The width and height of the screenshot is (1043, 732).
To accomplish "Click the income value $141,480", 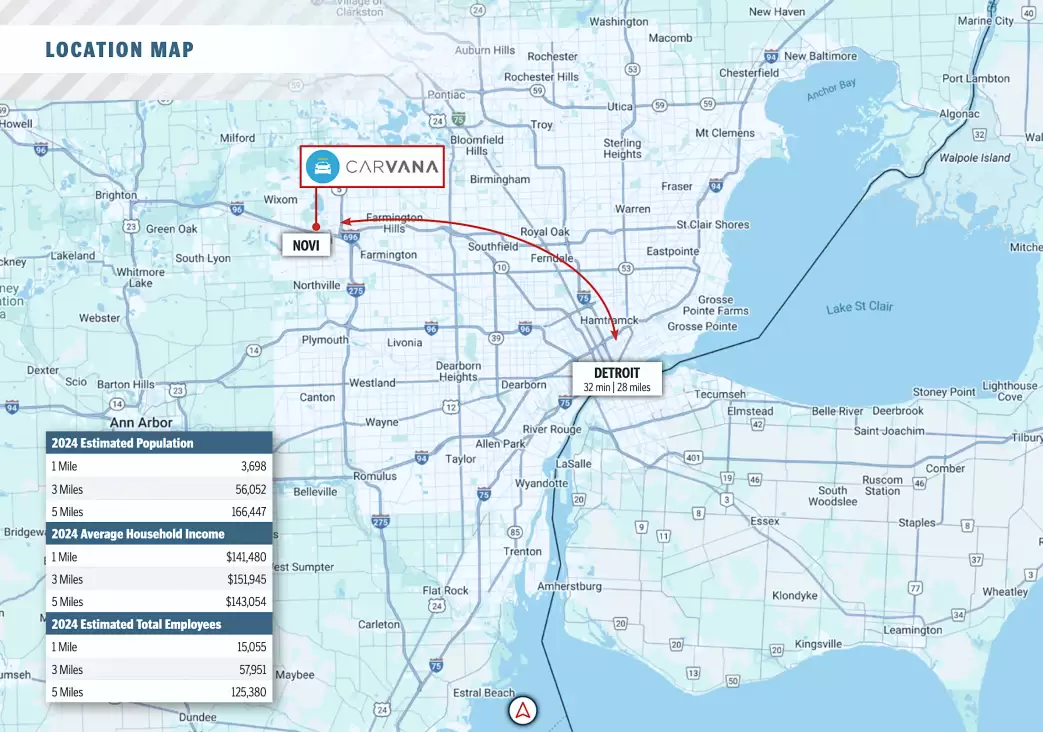I will point(246,557).
